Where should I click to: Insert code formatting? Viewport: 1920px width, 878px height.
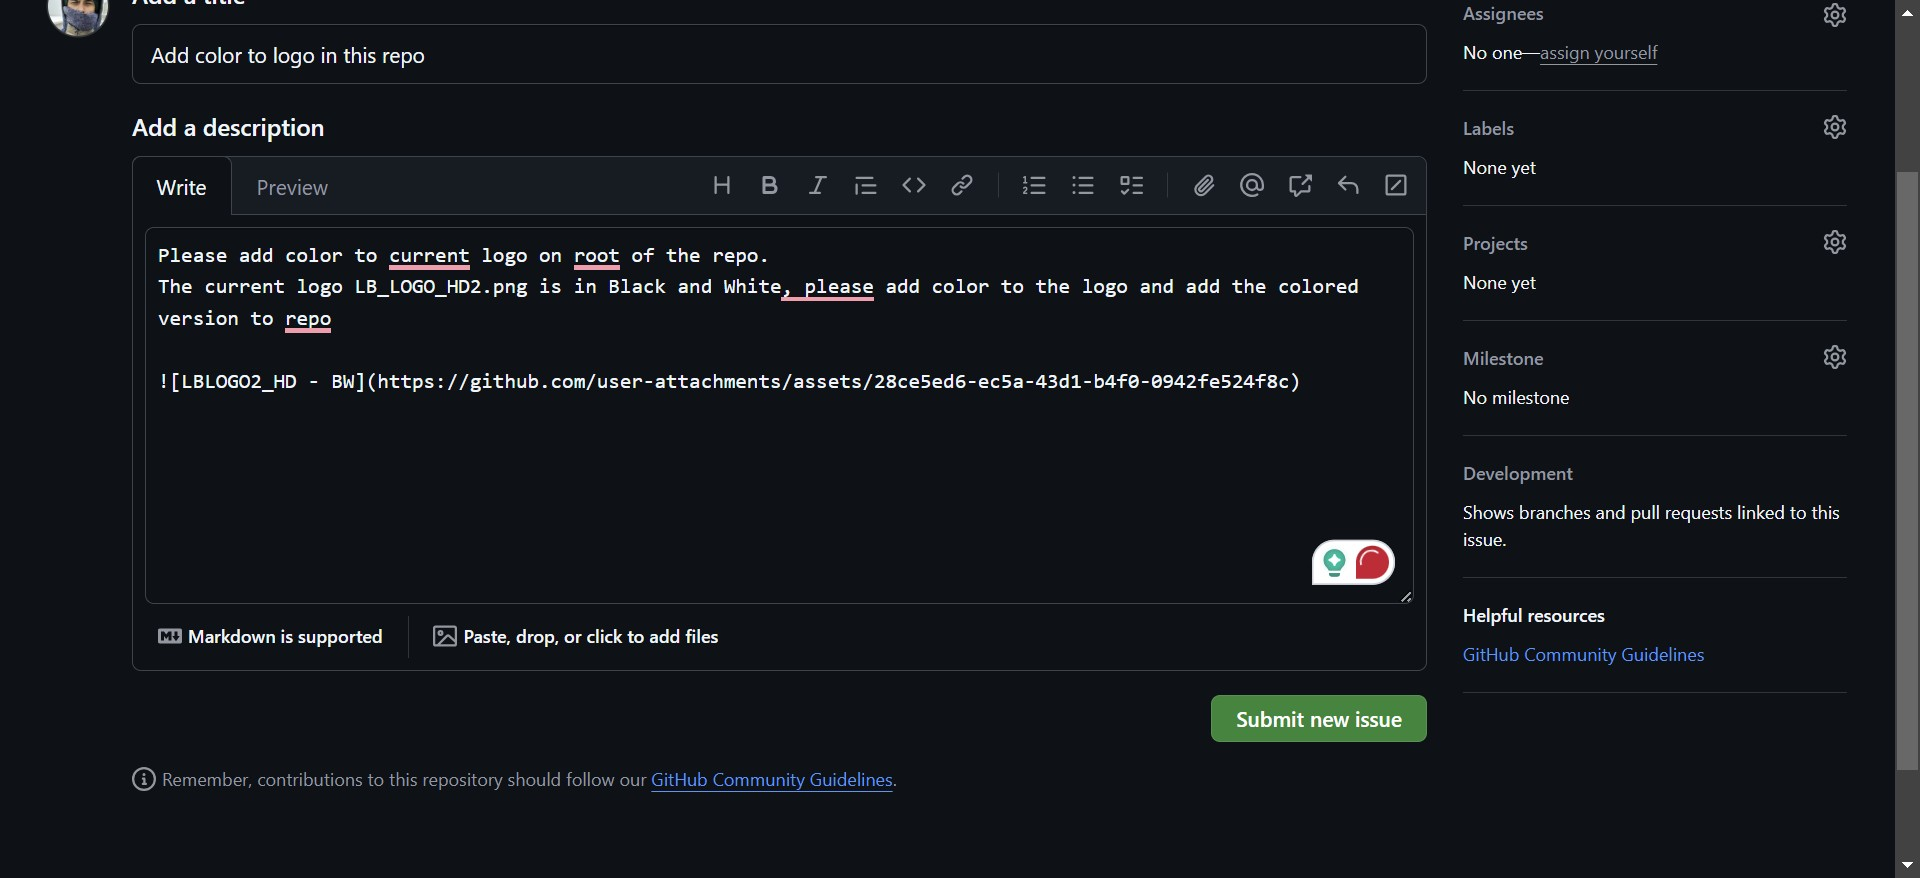[913, 186]
